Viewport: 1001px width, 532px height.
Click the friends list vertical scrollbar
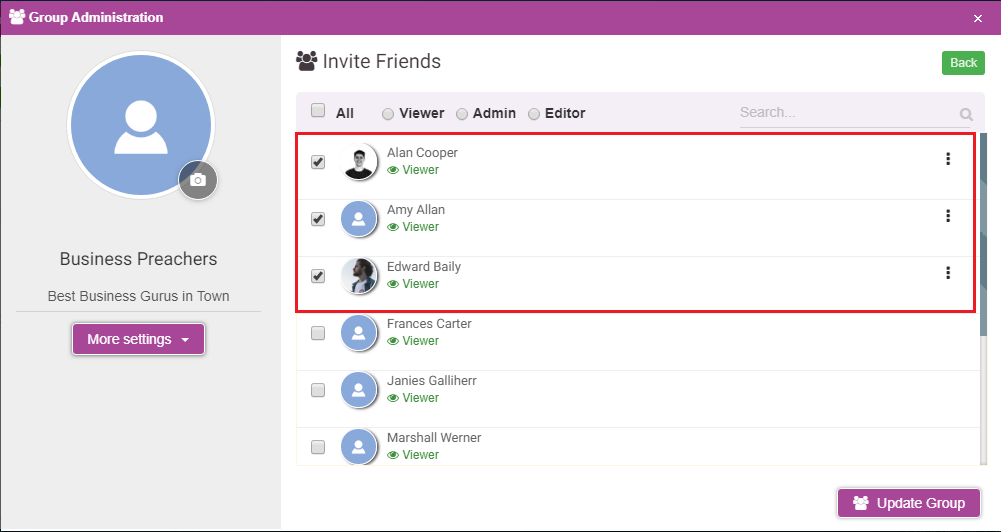click(983, 234)
